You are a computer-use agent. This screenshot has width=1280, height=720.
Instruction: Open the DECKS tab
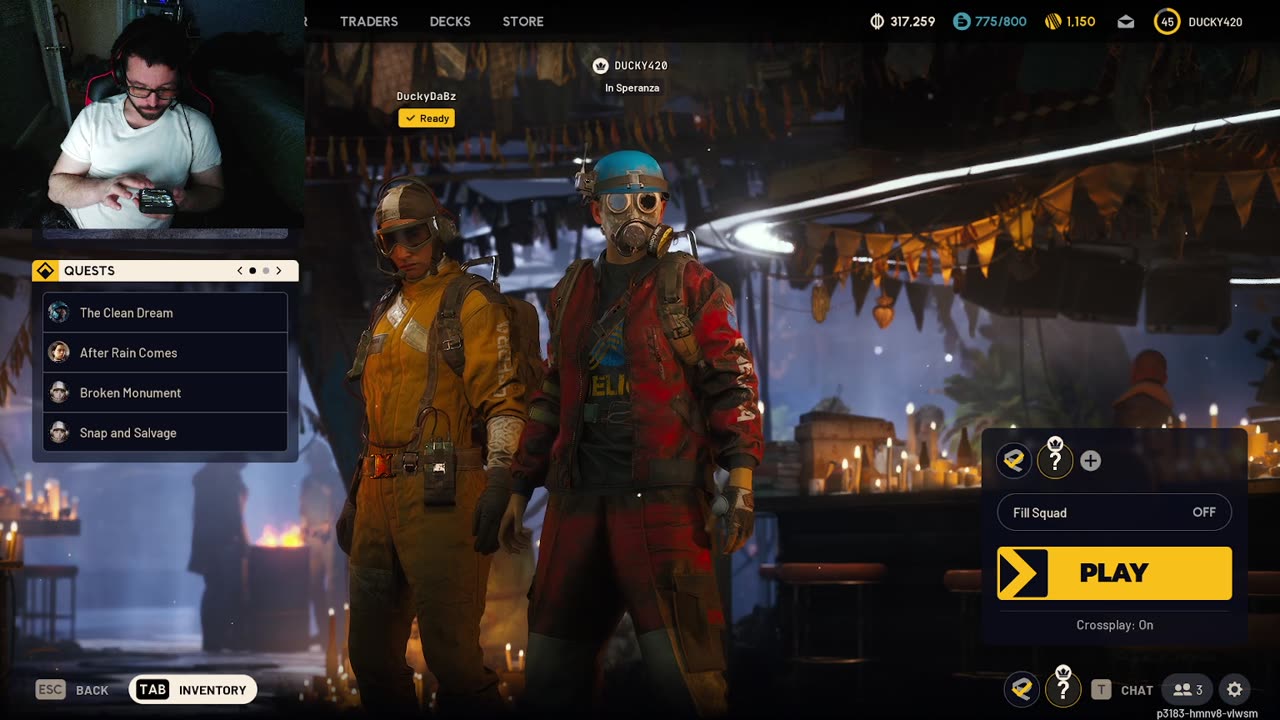point(450,21)
